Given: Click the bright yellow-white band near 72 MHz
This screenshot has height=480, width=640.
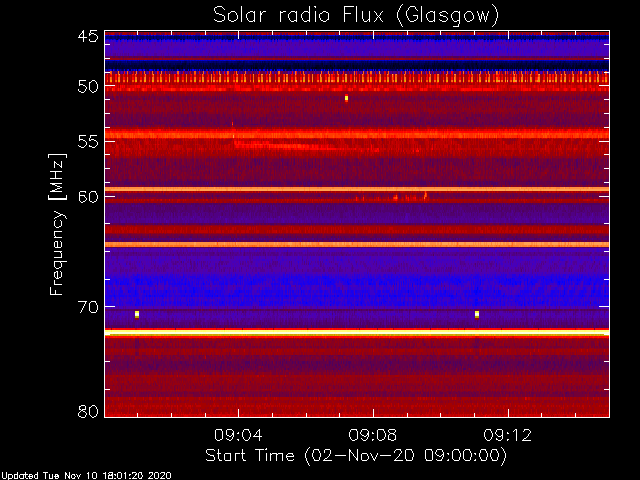Looking at the screenshot, I should pyautogui.click(x=357, y=333).
